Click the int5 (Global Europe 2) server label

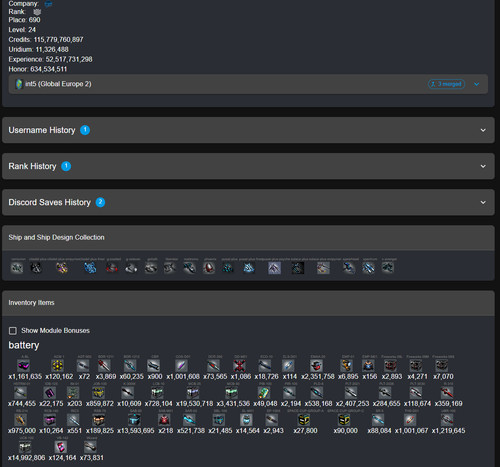(58, 84)
